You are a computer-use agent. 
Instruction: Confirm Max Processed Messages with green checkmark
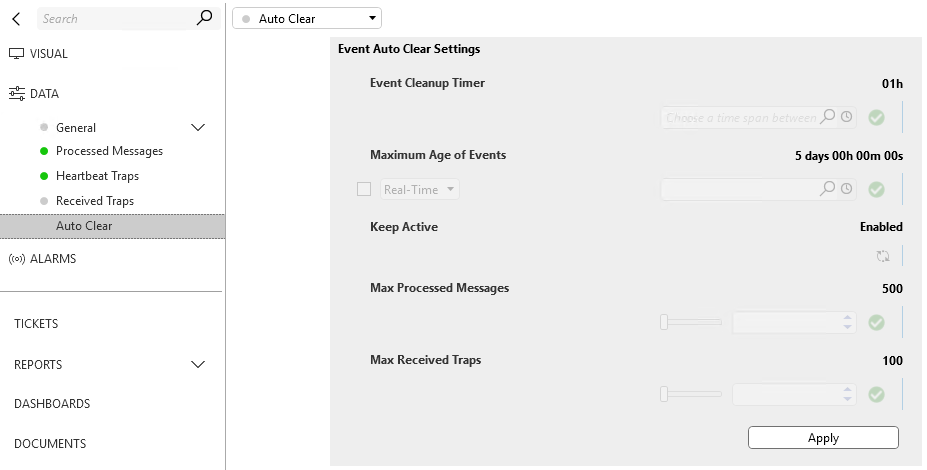coord(876,323)
